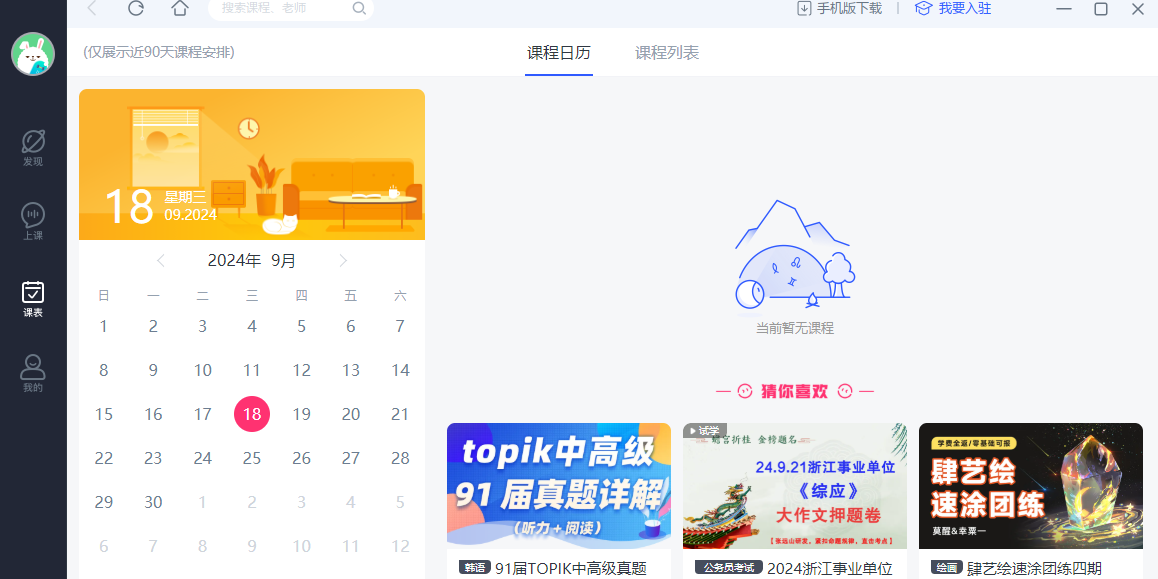Screen dimensions: 1158x579
Task: Select date 25 in the calendar
Action: point(252,458)
